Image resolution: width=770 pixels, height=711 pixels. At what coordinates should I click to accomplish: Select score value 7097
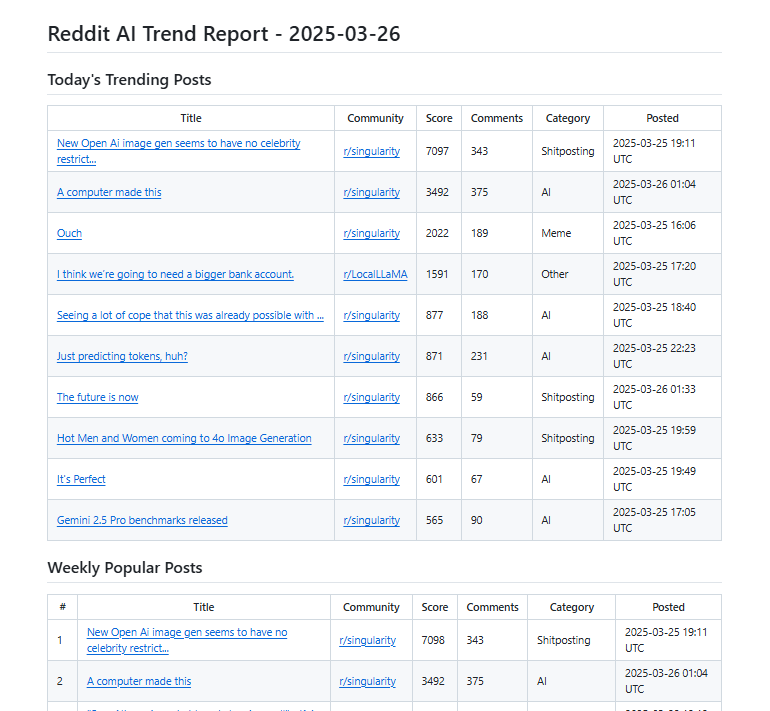(x=437, y=151)
